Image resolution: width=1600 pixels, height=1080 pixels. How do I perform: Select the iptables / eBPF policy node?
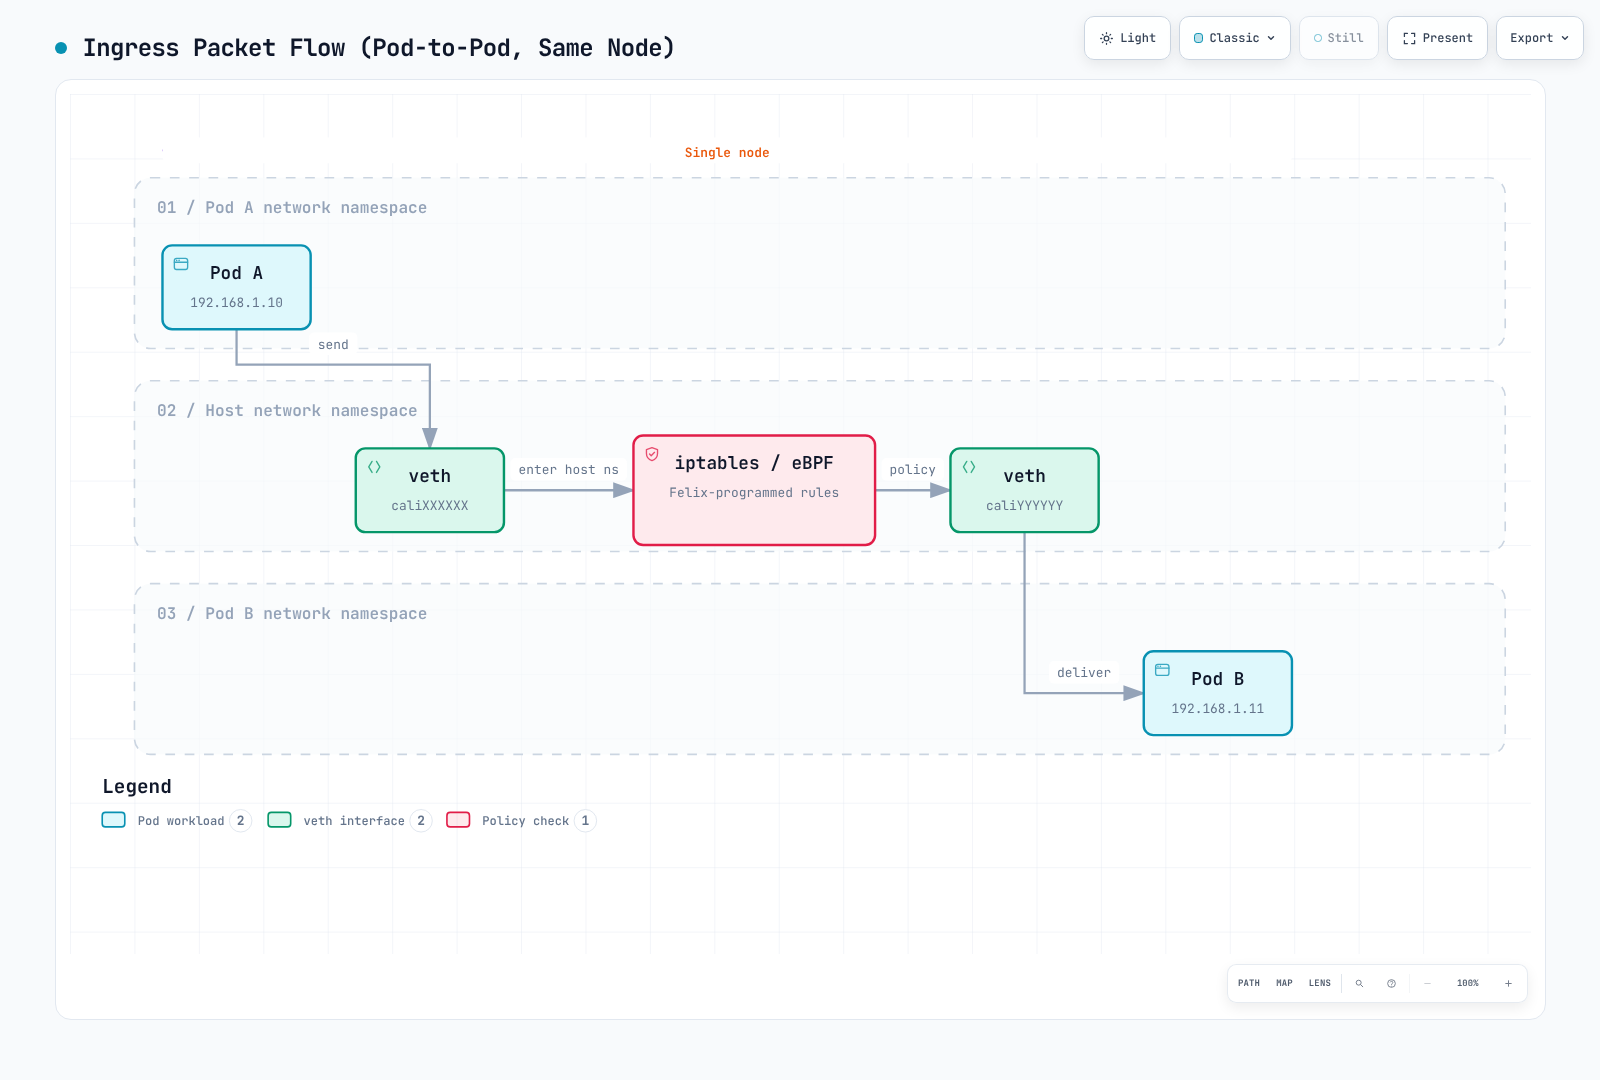(754, 490)
